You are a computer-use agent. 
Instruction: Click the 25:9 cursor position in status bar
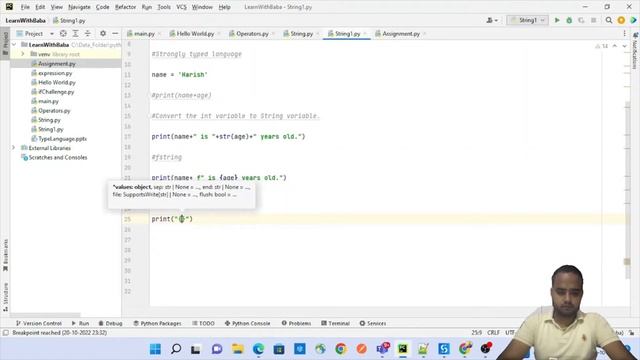476,333
